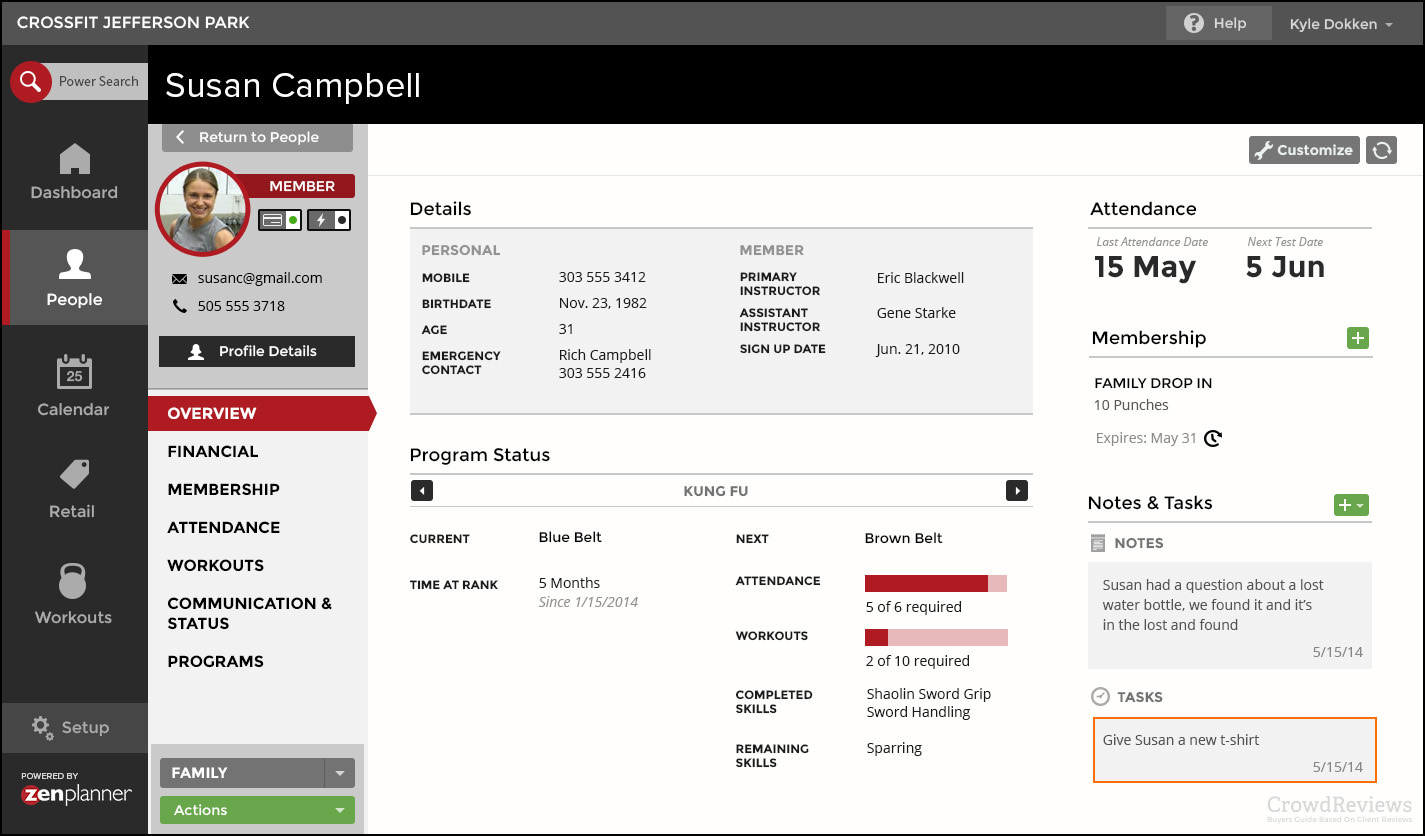Show previous program with left arrow

[422, 491]
